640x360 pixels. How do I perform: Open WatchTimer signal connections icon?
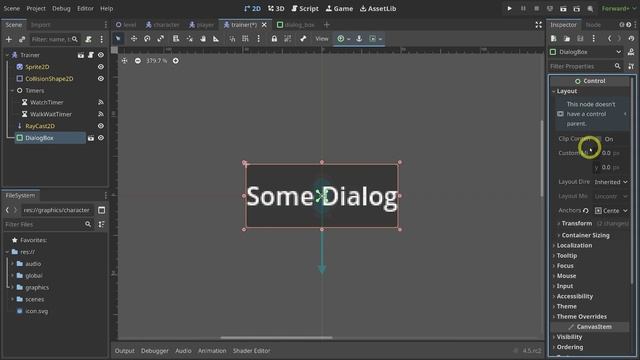tap(101, 102)
